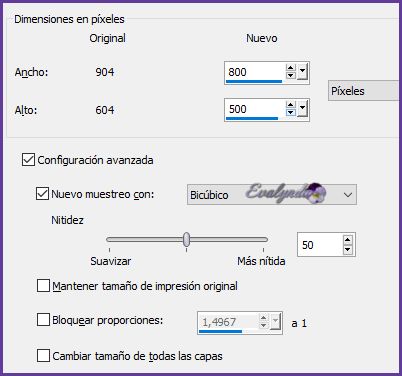Enable Bloquear proporciones checkbox

click(x=43, y=319)
